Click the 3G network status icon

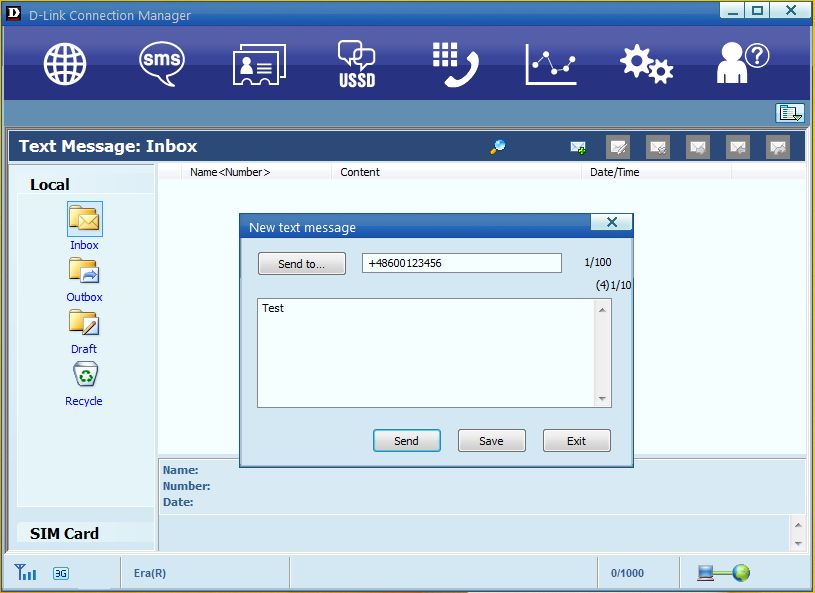(61, 573)
